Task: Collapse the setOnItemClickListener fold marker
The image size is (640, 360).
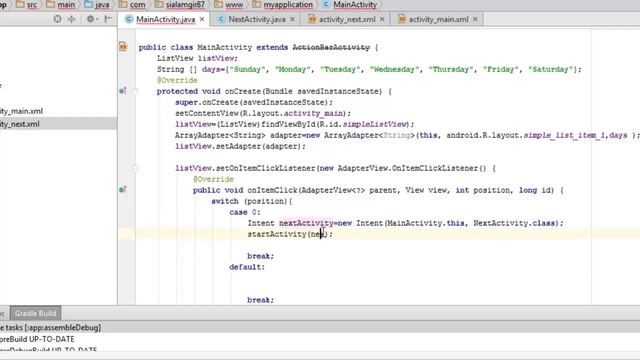Action: click(136, 168)
